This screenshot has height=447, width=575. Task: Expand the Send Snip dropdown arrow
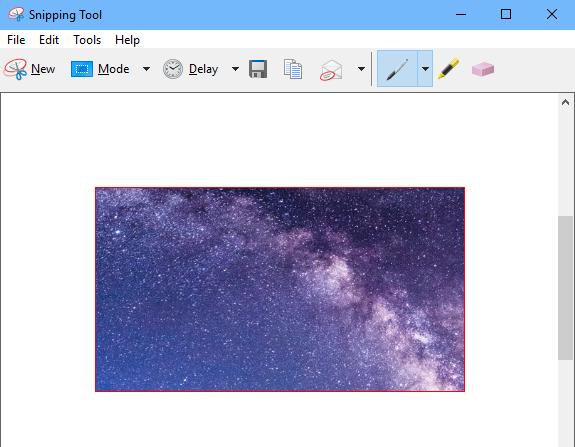361,69
